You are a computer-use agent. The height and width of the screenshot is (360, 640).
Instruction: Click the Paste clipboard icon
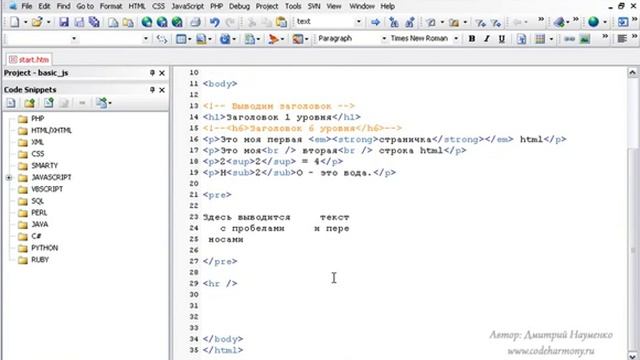pyautogui.click(x=281, y=22)
